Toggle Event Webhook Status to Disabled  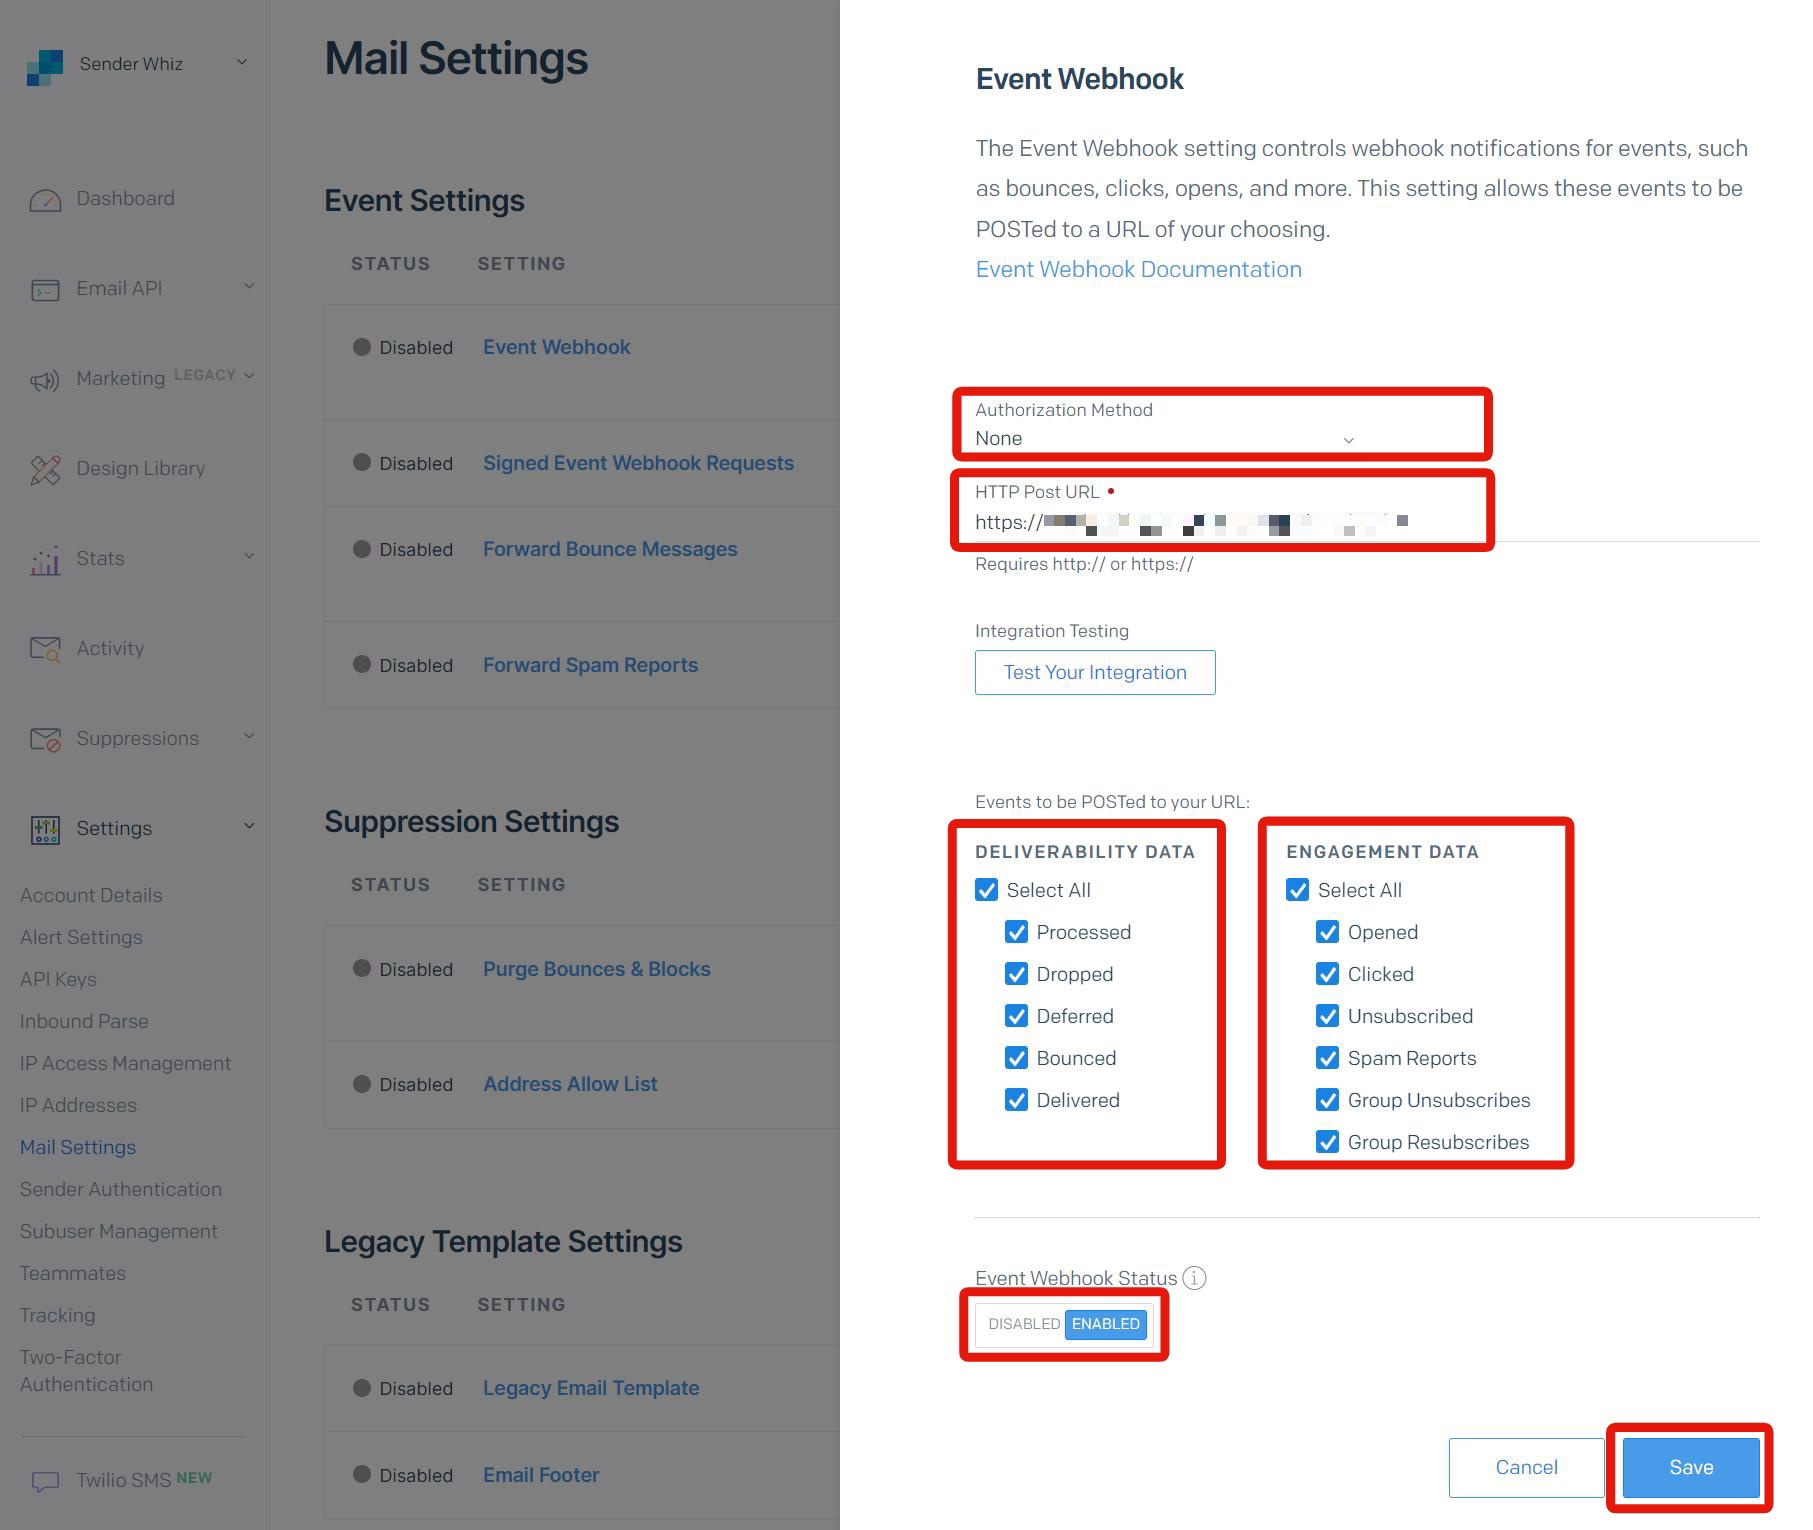(1022, 1323)
